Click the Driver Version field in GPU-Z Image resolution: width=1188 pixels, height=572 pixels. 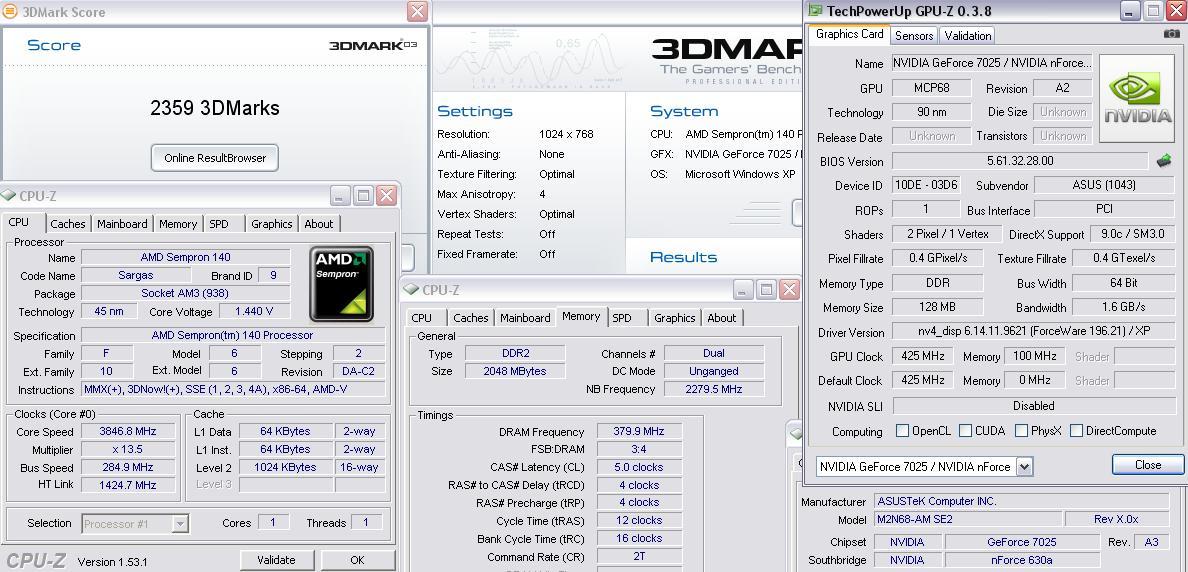click(1033, 332)
